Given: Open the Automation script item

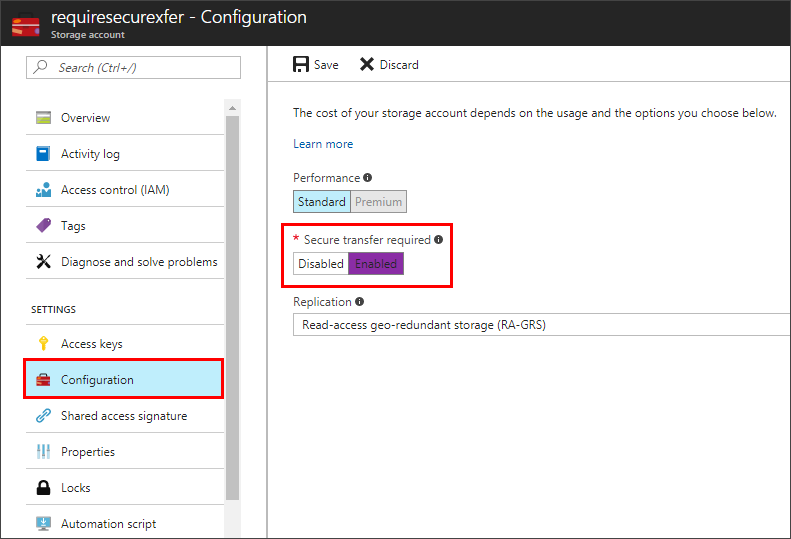Looking at the screenshot, I should pyautogui.click(x=108, y=524).
